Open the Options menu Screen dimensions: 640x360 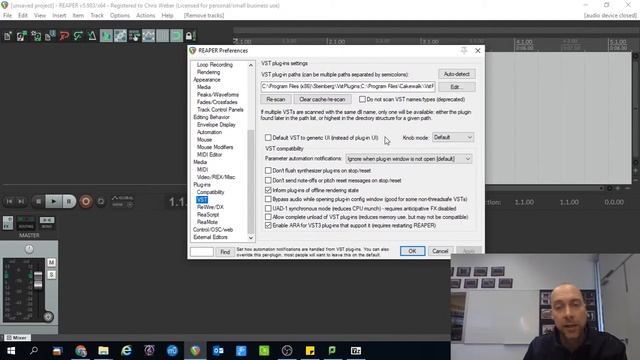click(x=120, y=16)
